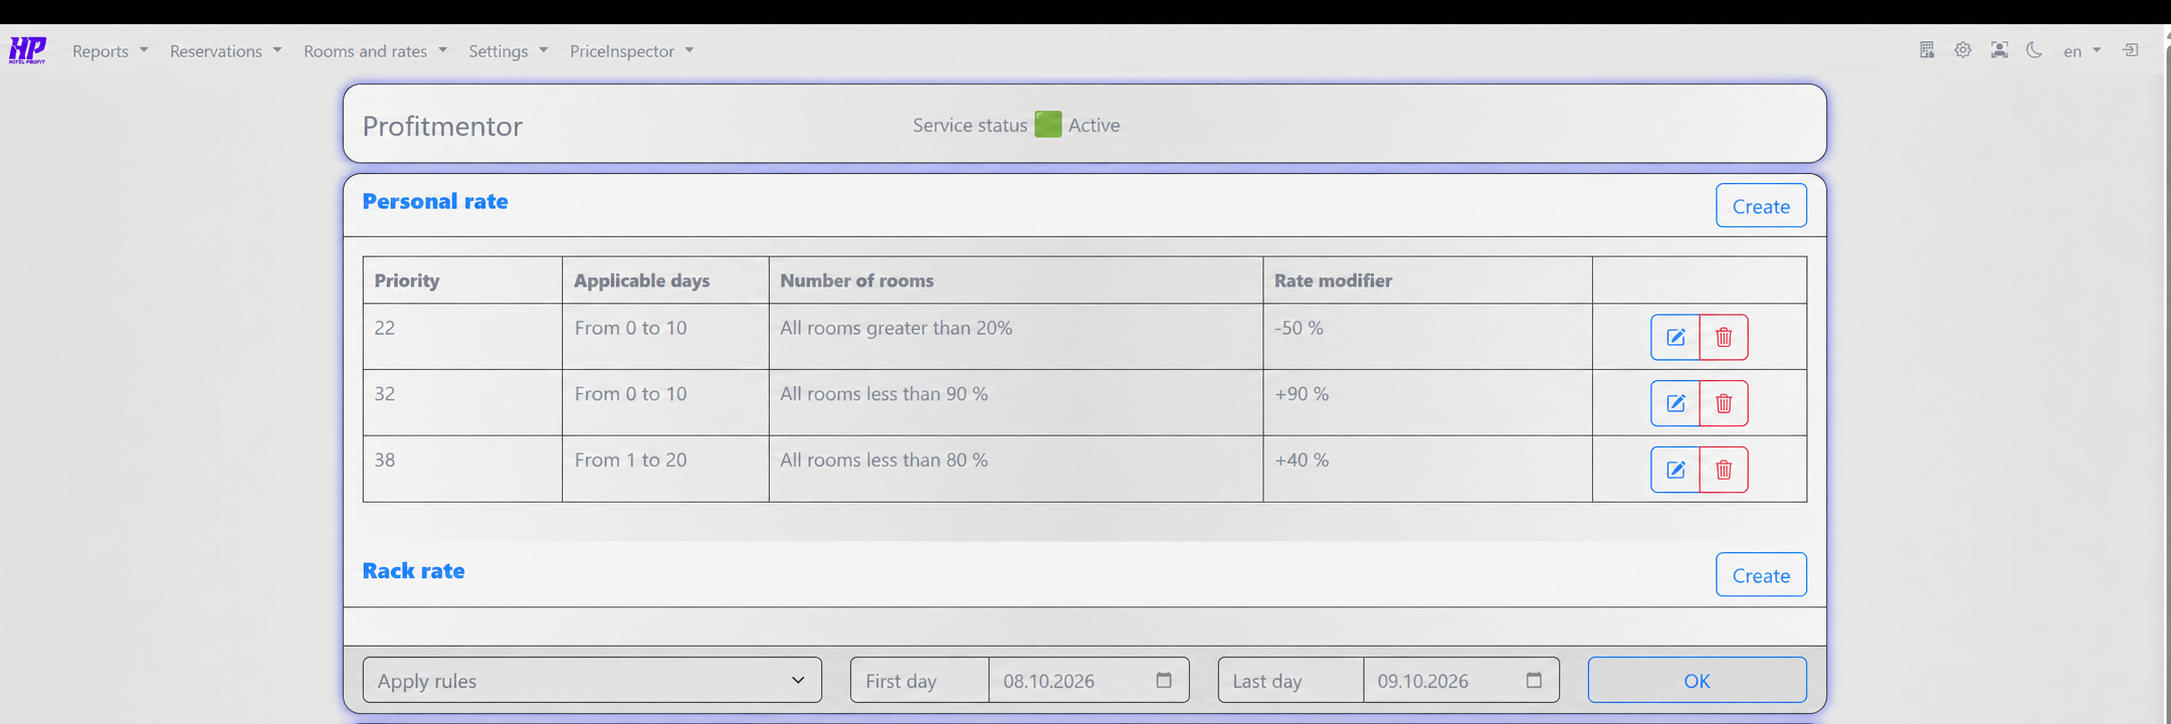Image resolution: width=2171 pixels, height=724 pixels.
Task: Open the Last day calendar picker icon
Action: 1534,680
